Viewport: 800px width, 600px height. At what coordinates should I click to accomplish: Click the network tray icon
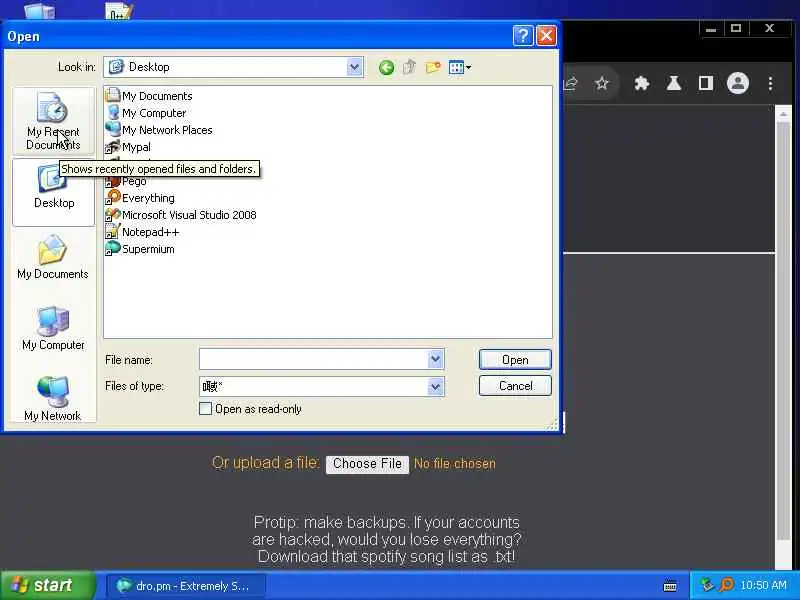(x=707, y=585)
